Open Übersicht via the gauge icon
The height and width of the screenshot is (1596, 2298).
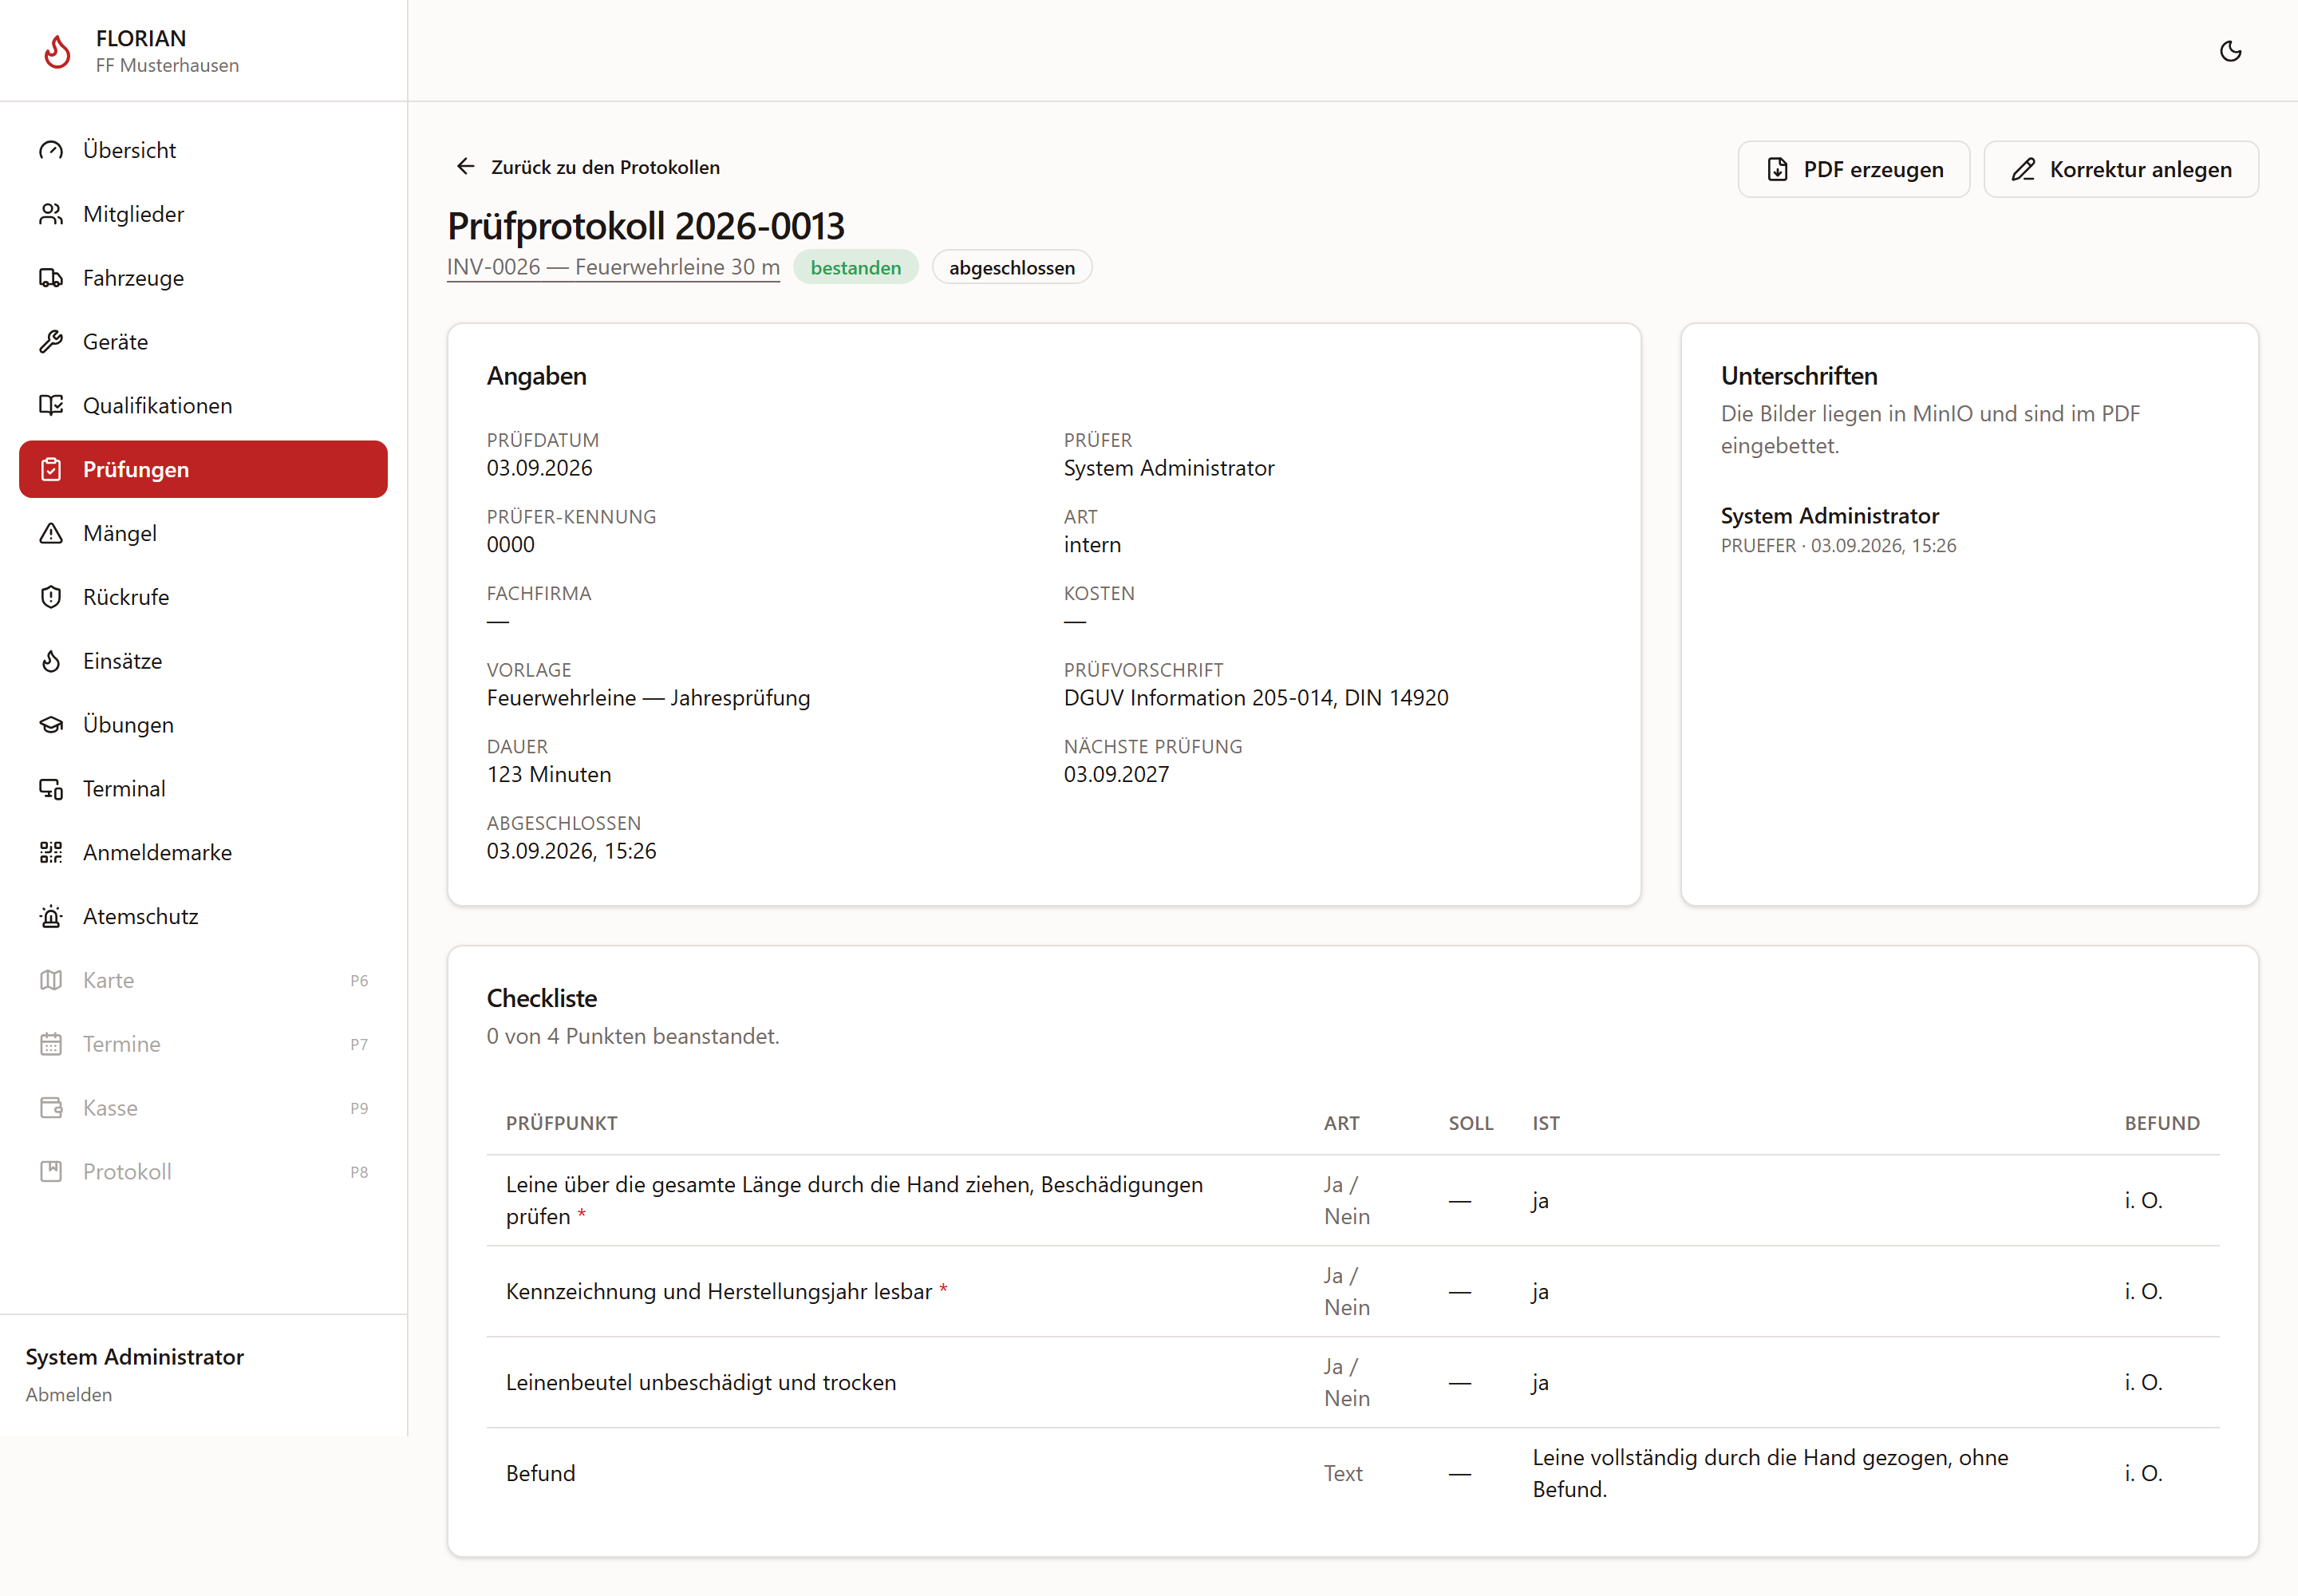pos(51,150)
